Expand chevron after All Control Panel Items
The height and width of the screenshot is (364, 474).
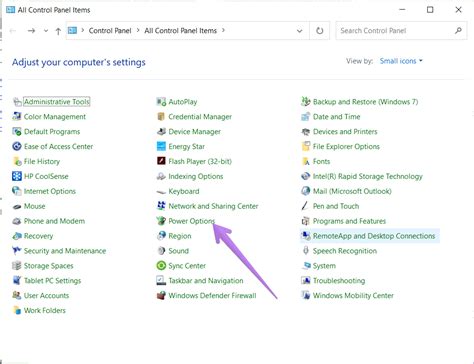click(223, 31)
